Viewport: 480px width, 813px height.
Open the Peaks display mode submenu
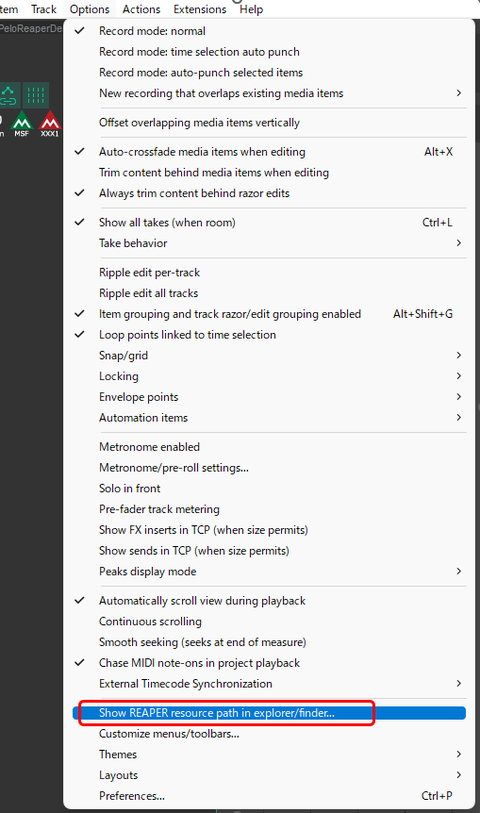point(269,571)
